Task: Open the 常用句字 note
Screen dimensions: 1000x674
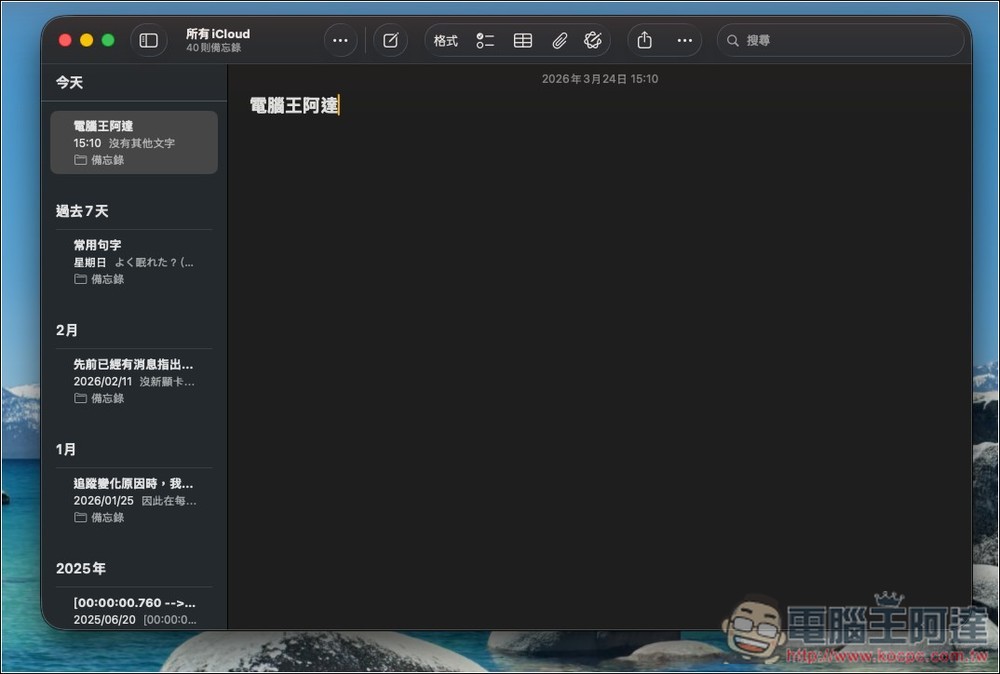Action: coord(134,261)
